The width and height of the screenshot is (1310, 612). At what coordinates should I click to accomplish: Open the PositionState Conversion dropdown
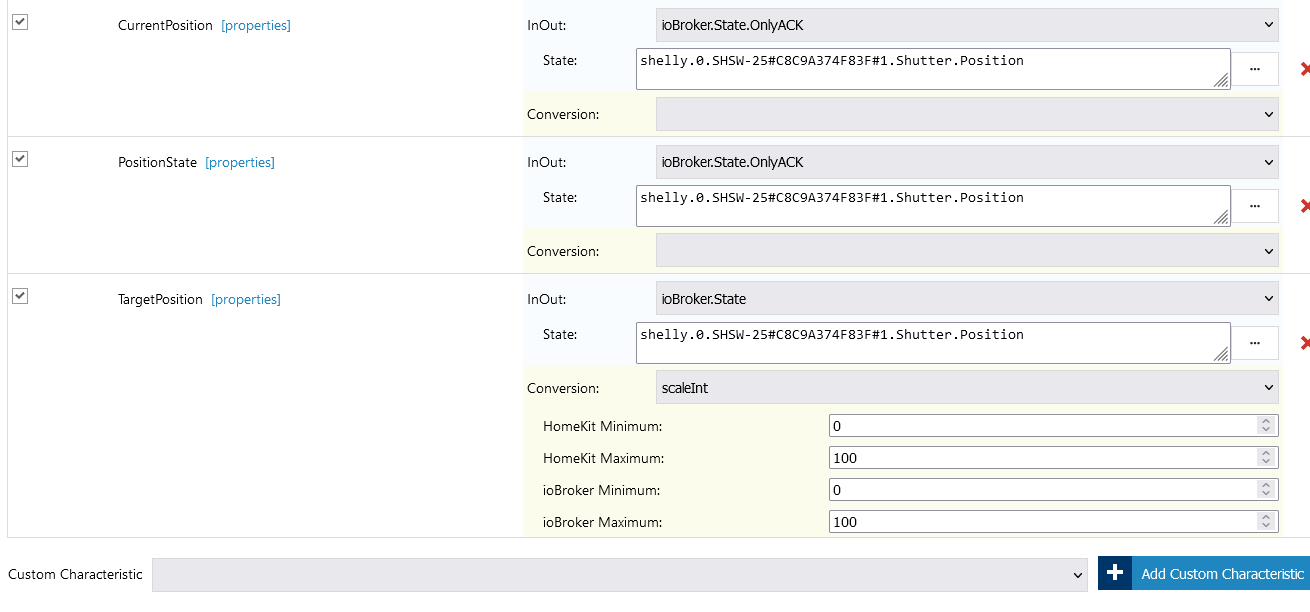(967, 251)
